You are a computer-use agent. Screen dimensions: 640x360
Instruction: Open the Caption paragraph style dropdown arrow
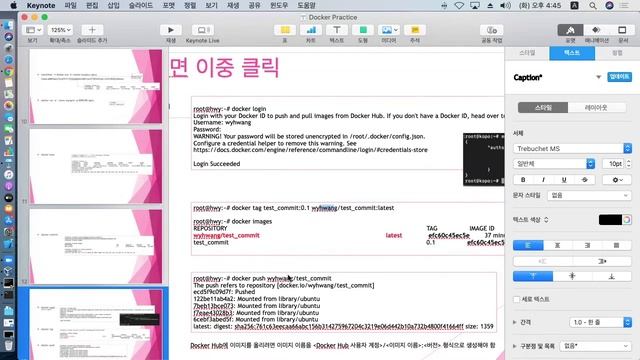click(x=598, y=77)
